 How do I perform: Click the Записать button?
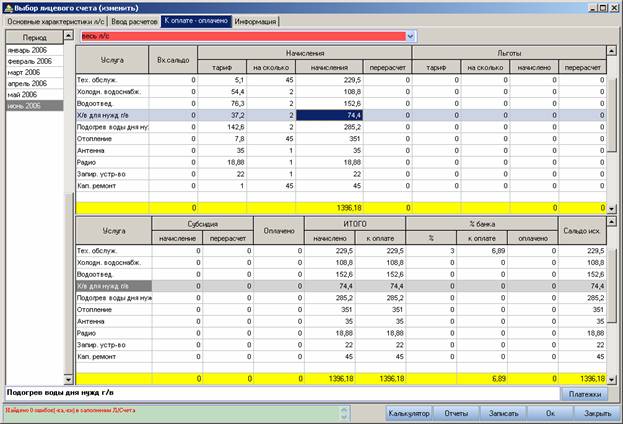tap(503, 413)
